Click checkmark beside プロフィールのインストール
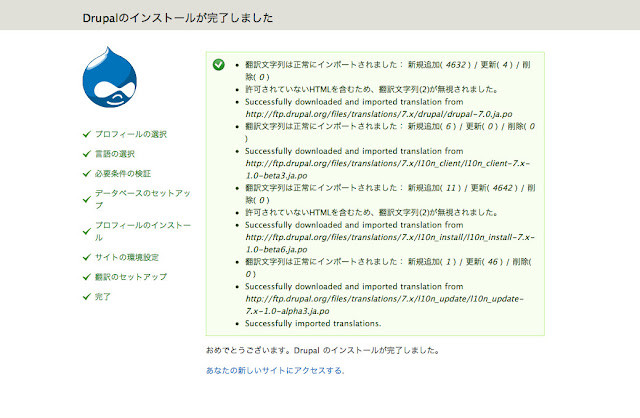Viewport: 640px width, 418px height. tap(87, 231)
